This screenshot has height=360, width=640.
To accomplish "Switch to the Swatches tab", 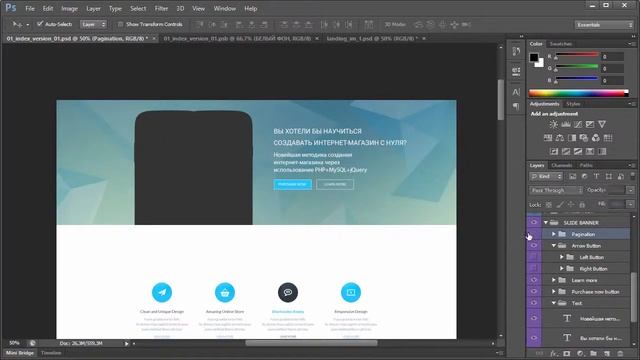I will coord(560,44).
